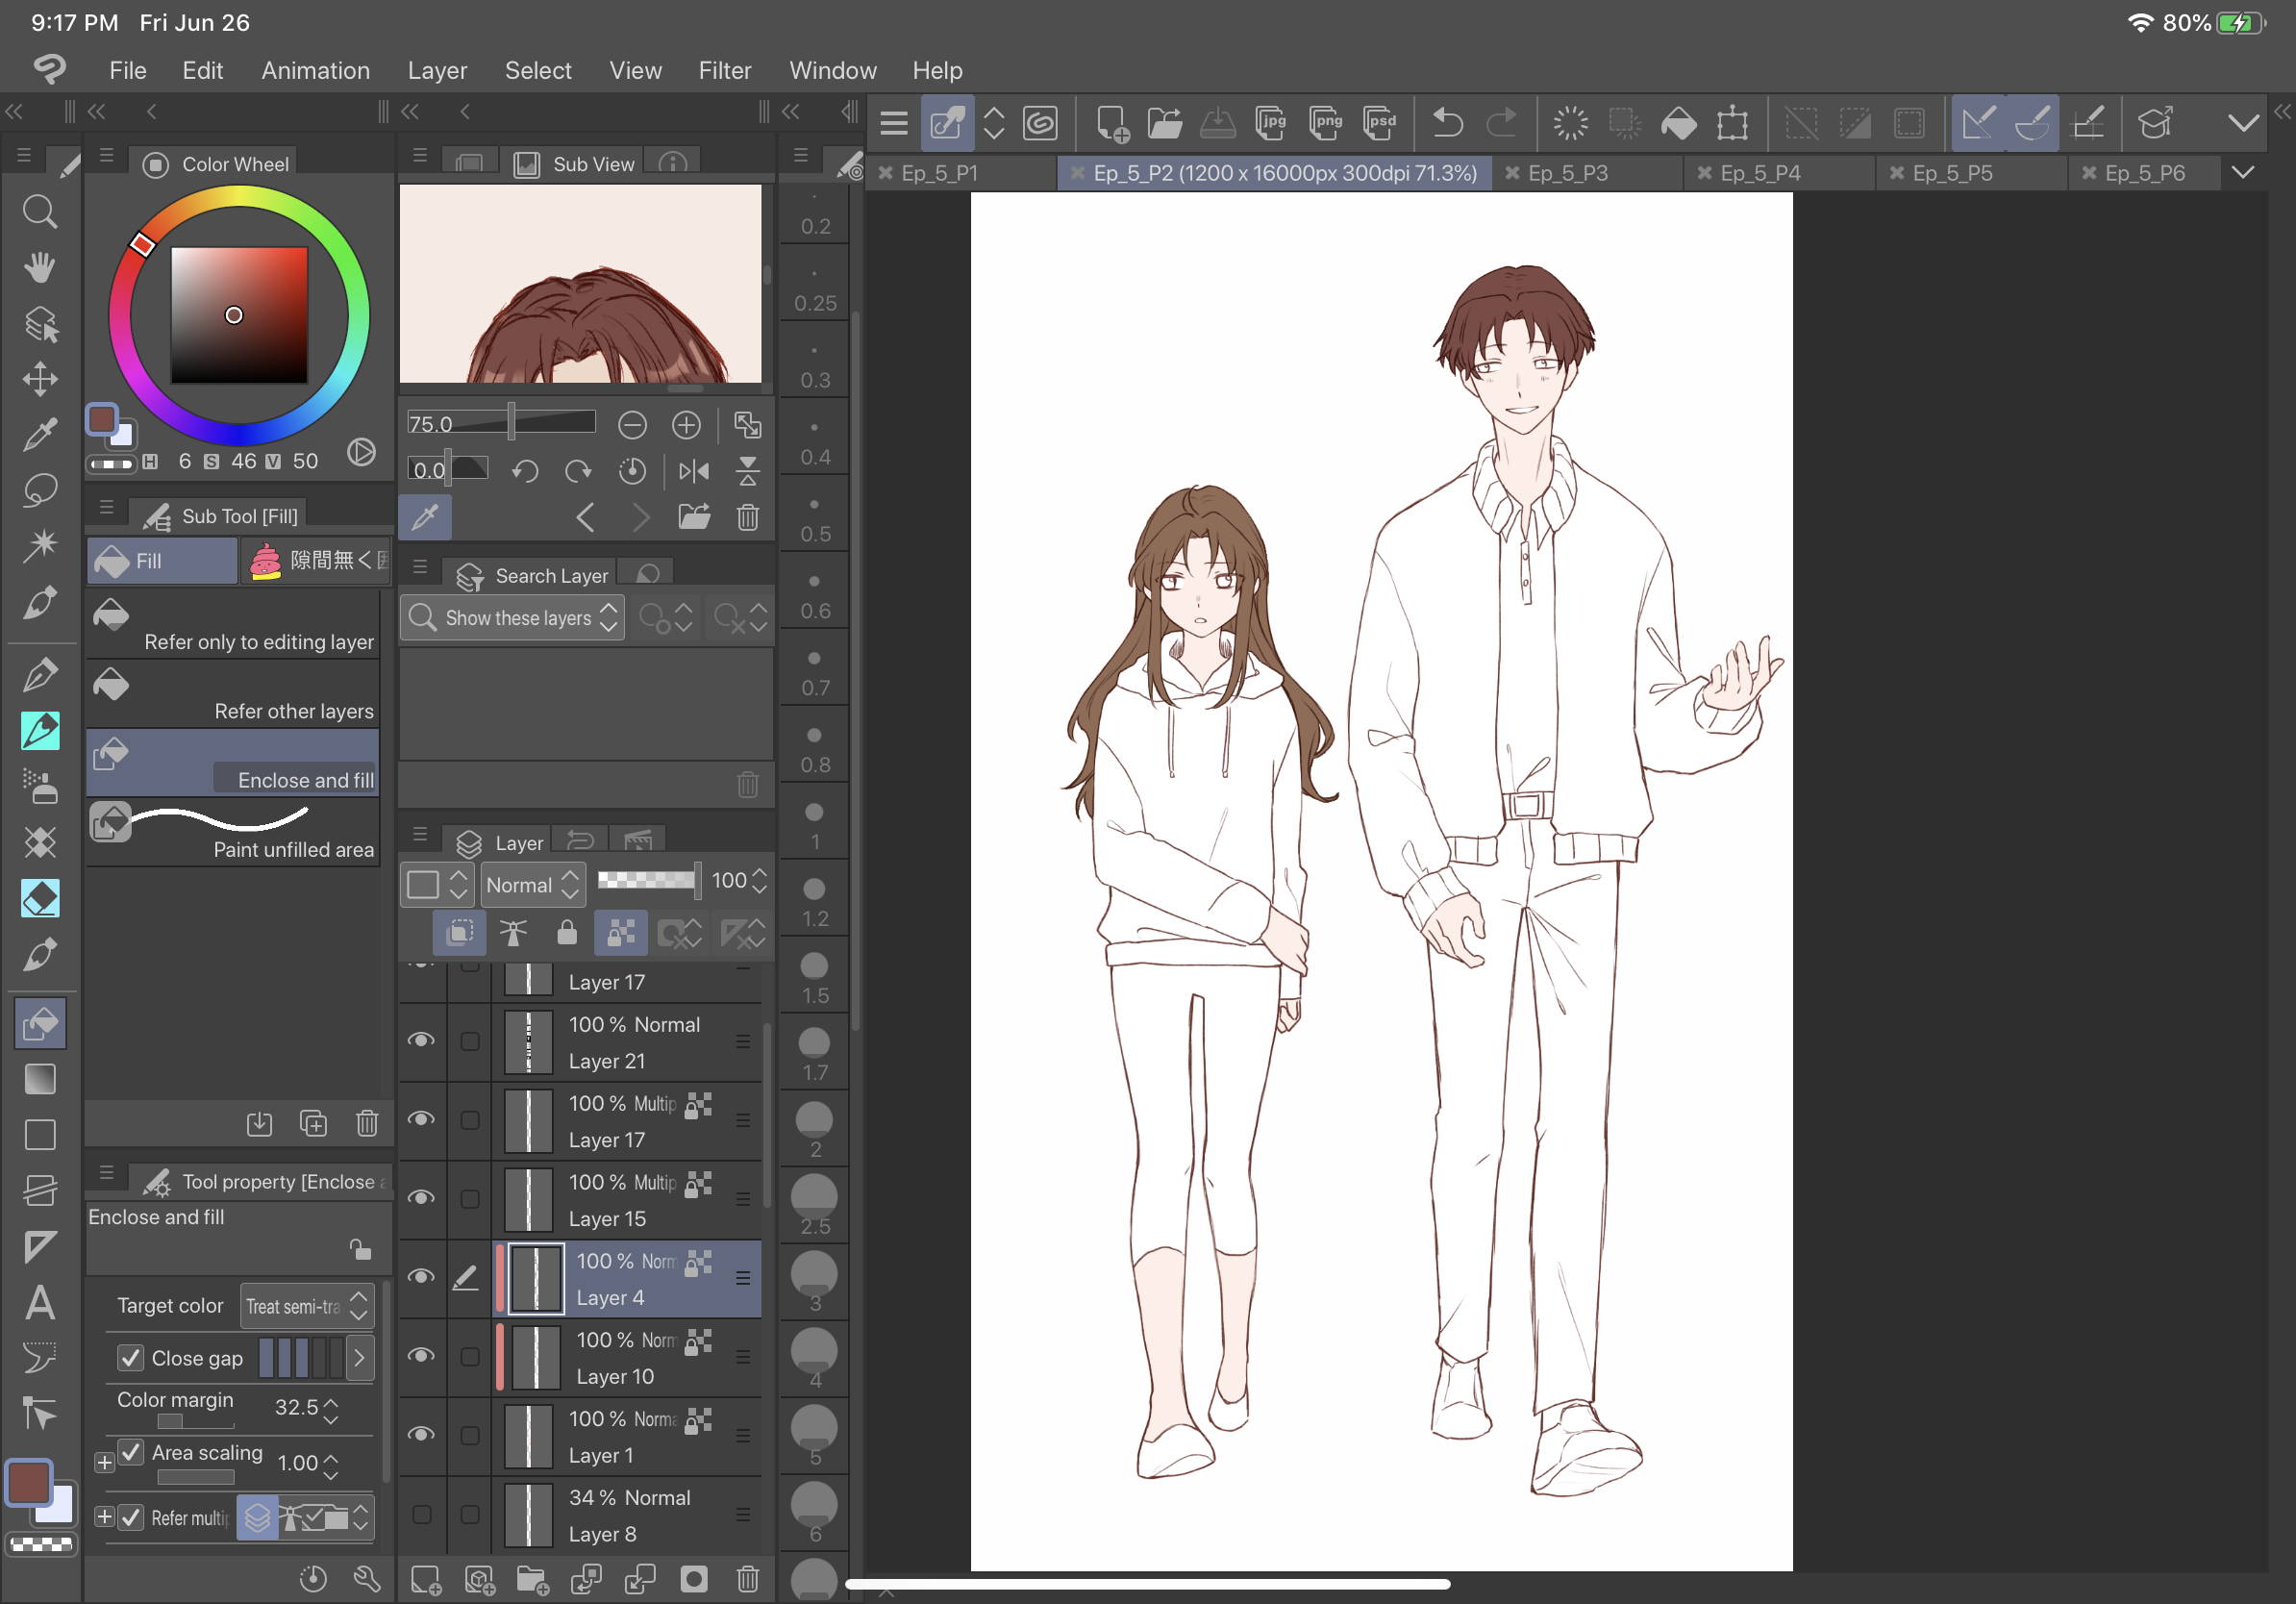The image size is (2296, 1604).
Task: Click the Lock layer icon
Action: point(567,932)
